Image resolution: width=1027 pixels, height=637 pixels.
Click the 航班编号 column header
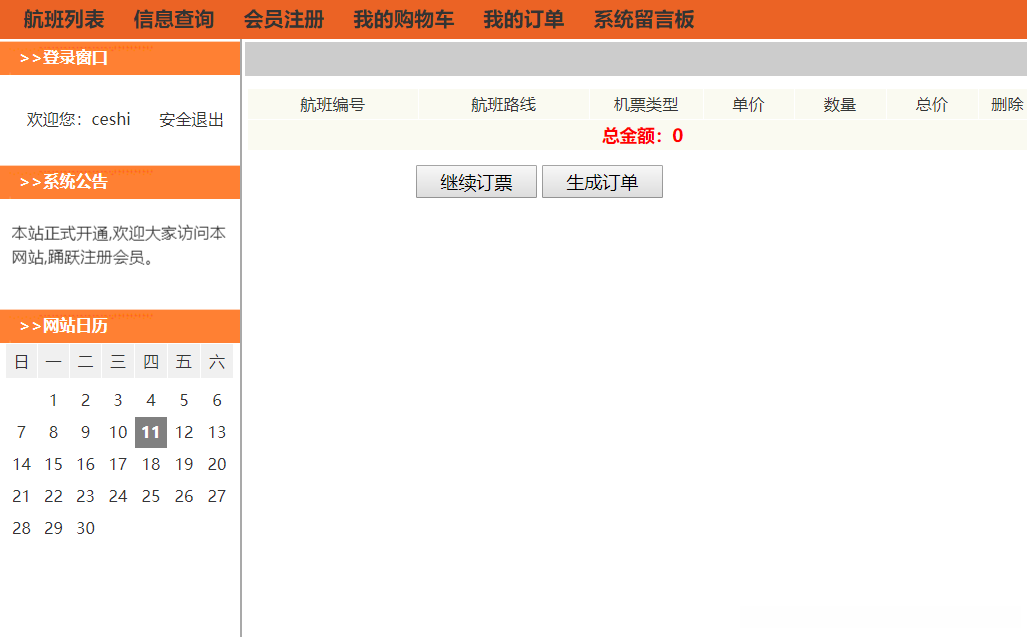tap(333, 105)
